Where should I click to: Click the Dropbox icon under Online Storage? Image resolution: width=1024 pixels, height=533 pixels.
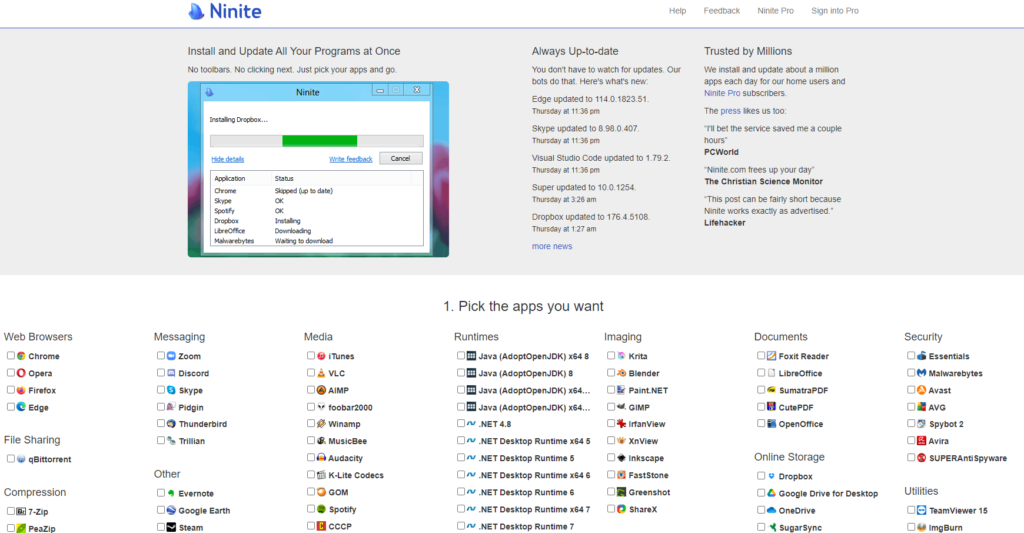(x=771, y=476)
